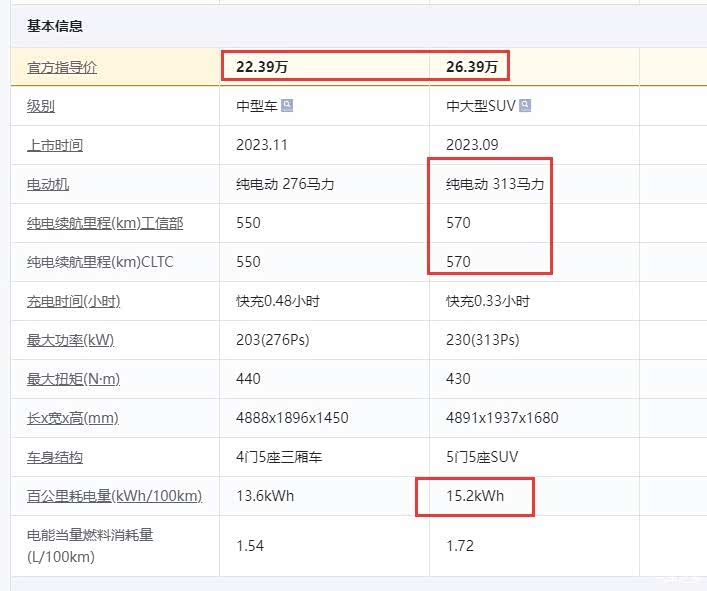Open the 官方指导价 row label link
The width and height of the screenshot is (707, 591).
tap(62, 67)
